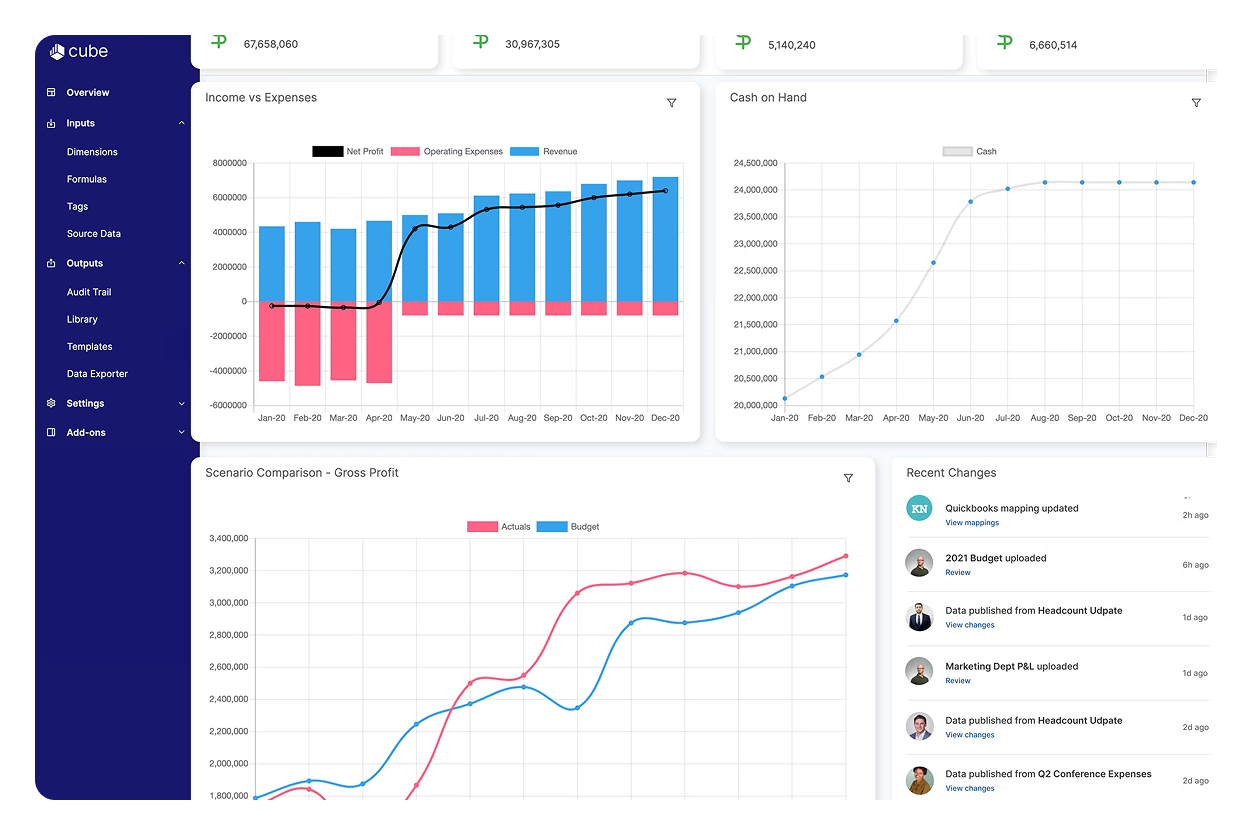Click the Cube logo icon
This screenshot has height=835, width=1252.
point(55,51)
